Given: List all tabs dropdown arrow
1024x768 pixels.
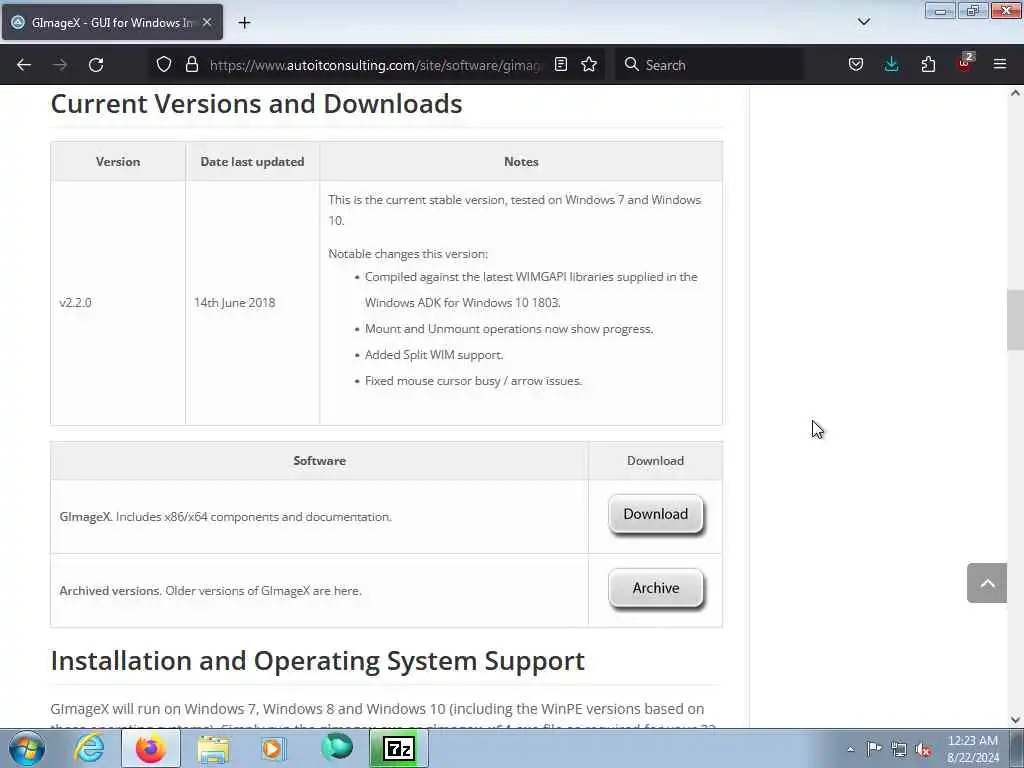Looking at the screenshot, I should [863, 22].
